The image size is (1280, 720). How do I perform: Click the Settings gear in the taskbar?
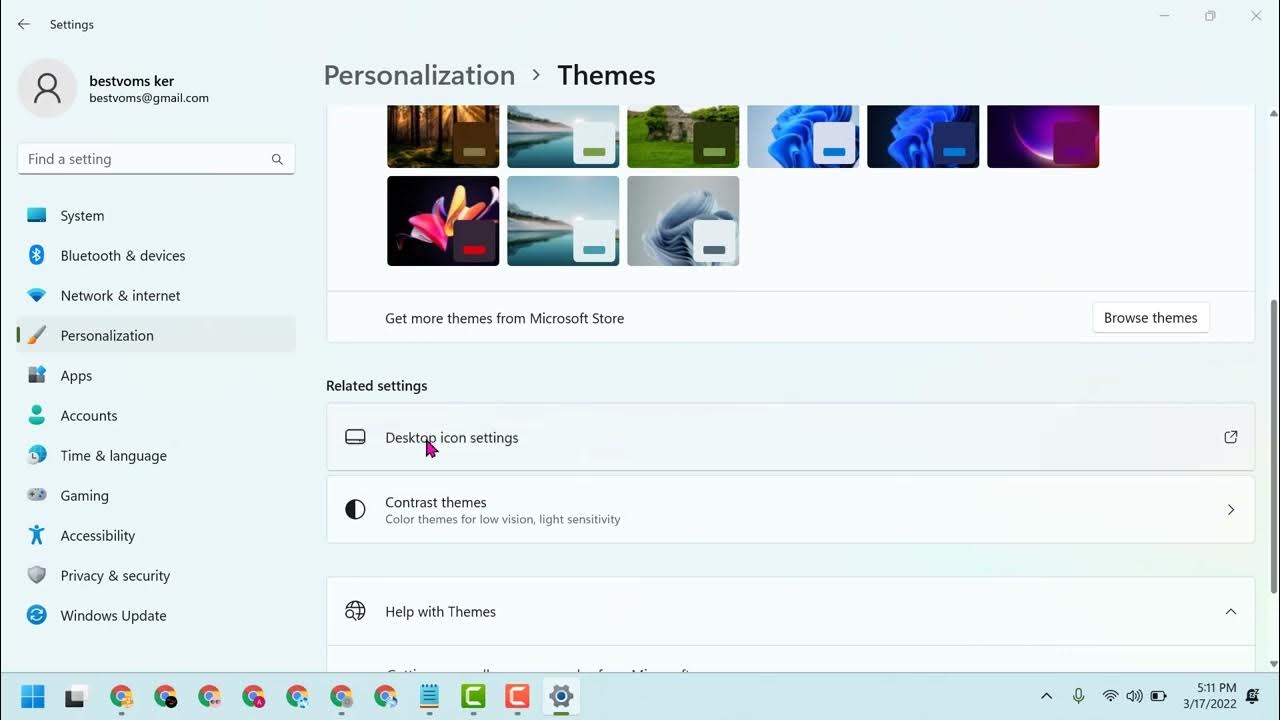[x=561, y=697]
